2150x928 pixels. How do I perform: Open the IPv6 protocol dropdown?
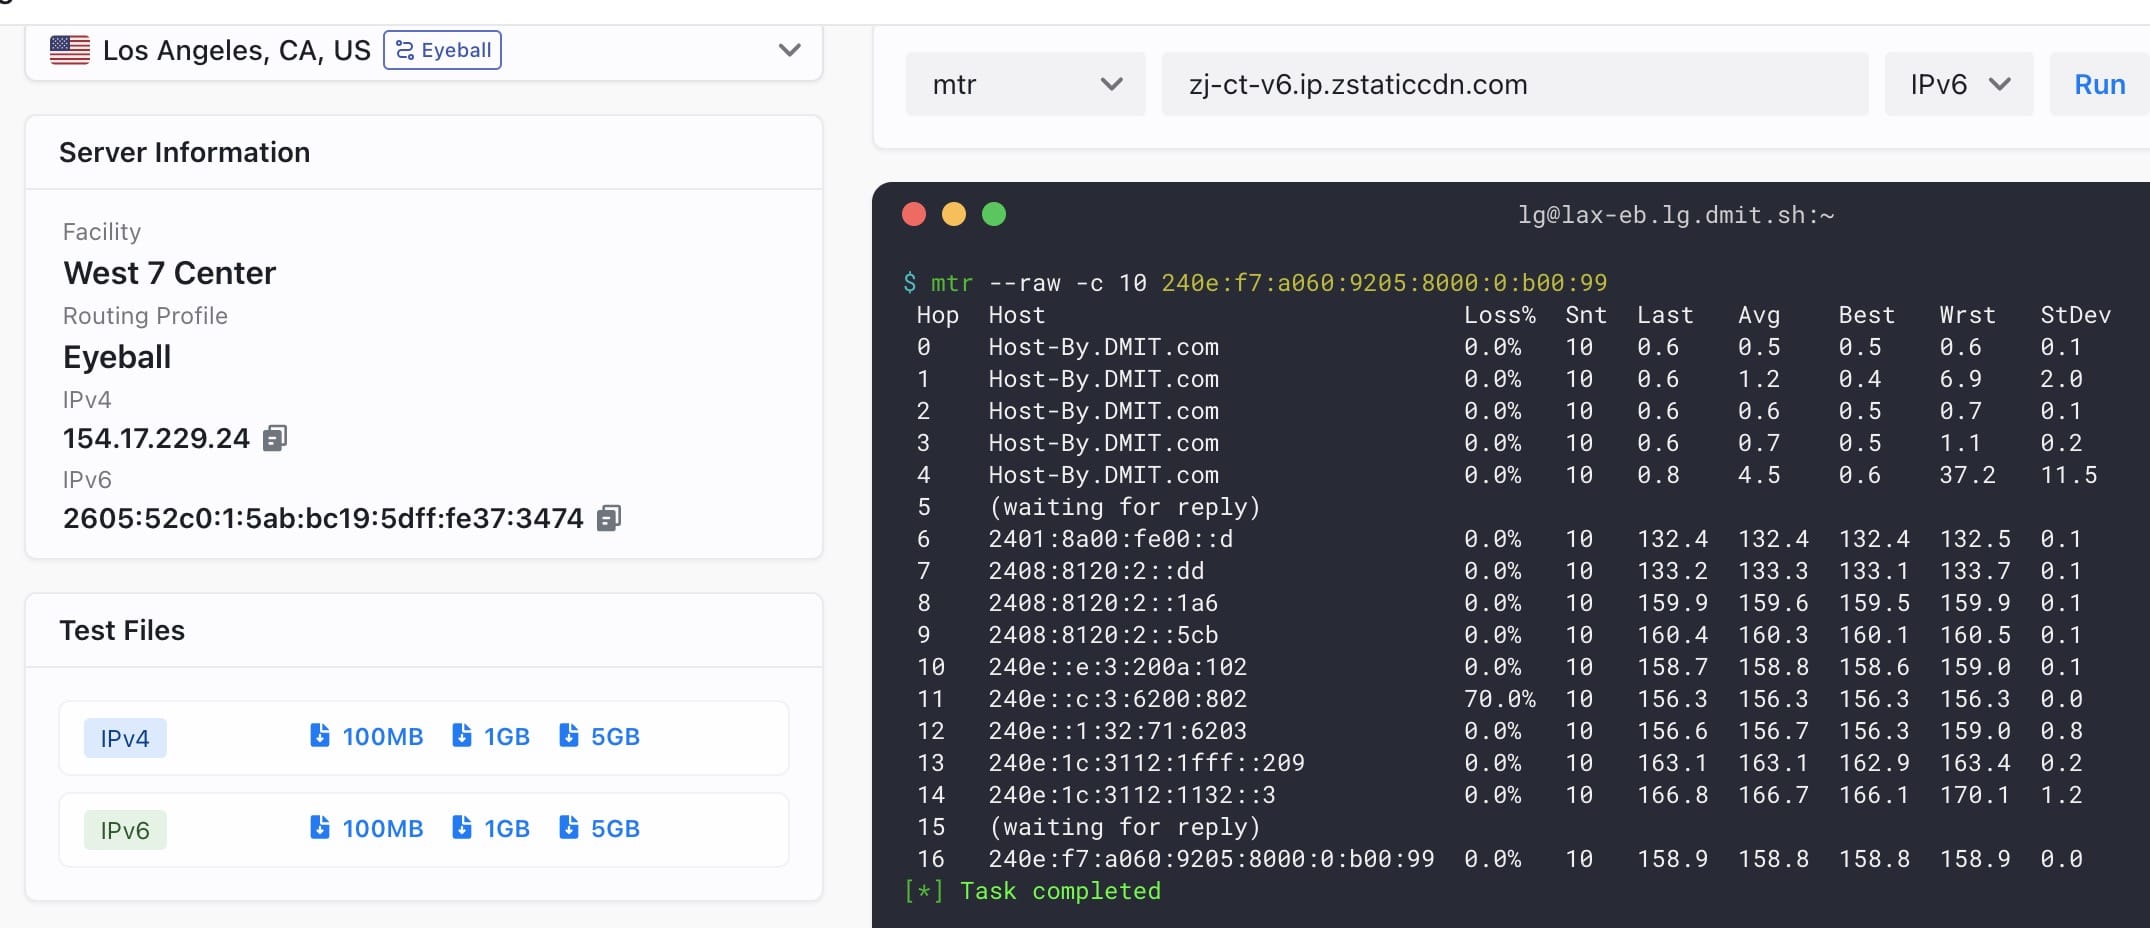1958,85
